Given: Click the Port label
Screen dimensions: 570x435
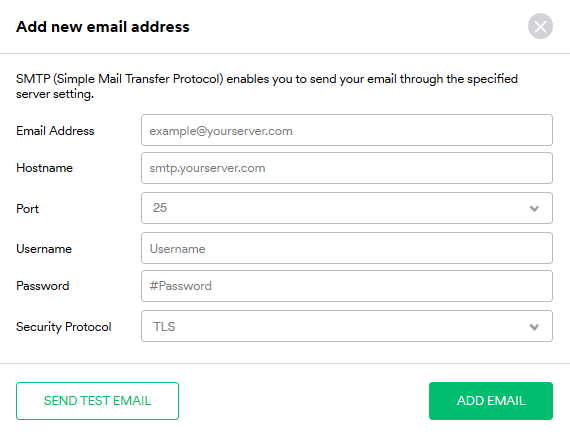Looking at the screenshot, I should click(27, 209).
